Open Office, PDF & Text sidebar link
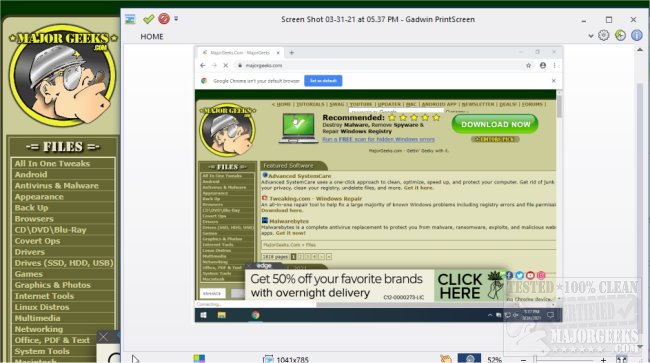Viewport: 650px width, 363px height. (x=52, y=340)
